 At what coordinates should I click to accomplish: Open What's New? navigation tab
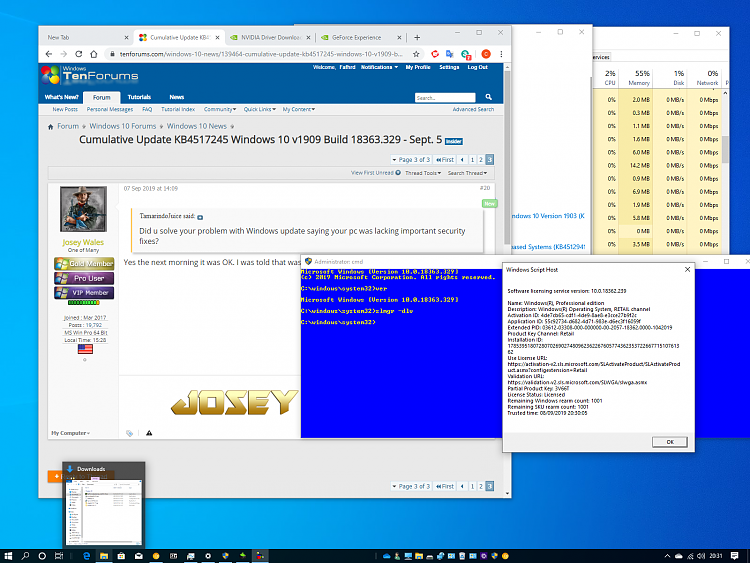click(x=62, y=97)
